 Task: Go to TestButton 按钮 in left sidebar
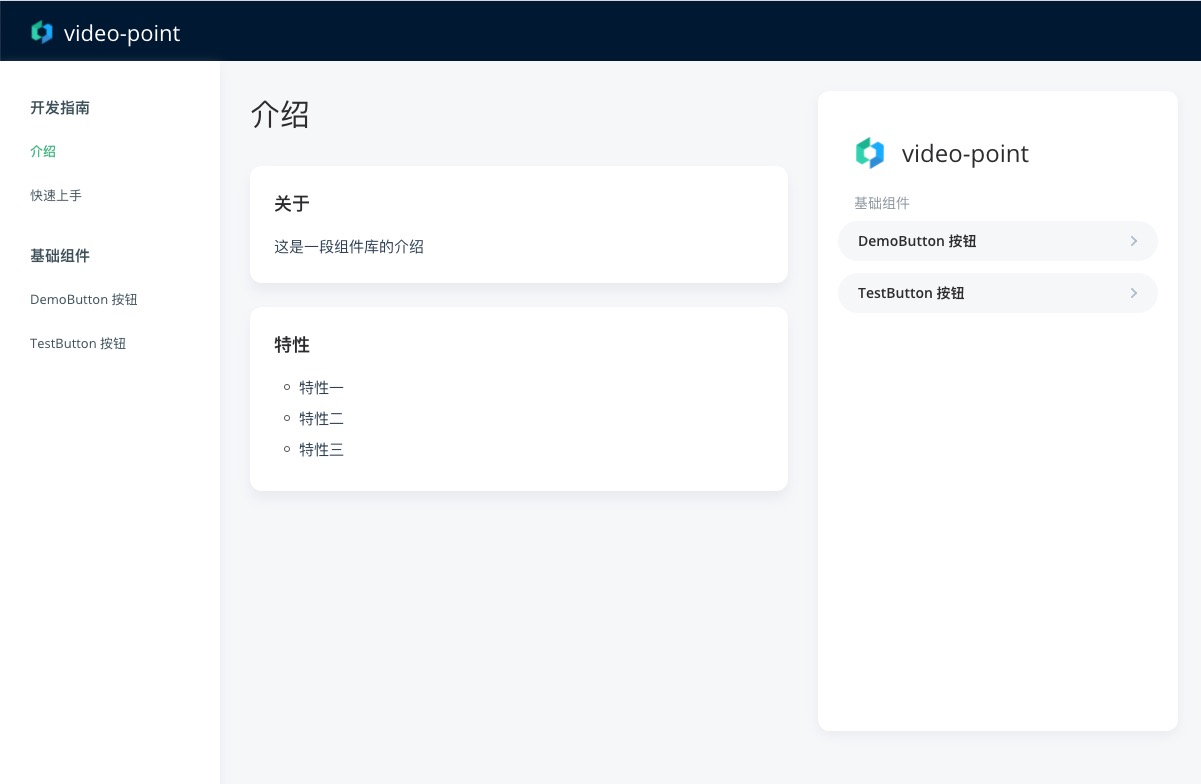tap(78, 343)
